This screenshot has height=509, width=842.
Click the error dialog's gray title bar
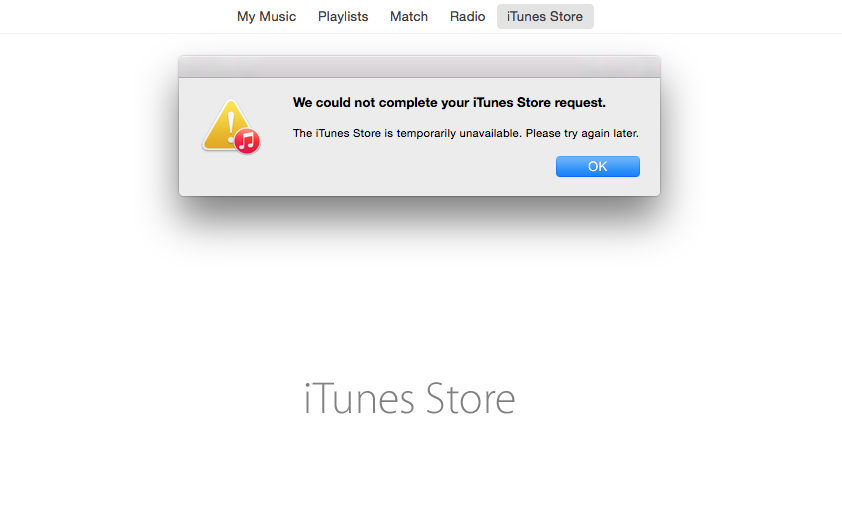[419, 67]
